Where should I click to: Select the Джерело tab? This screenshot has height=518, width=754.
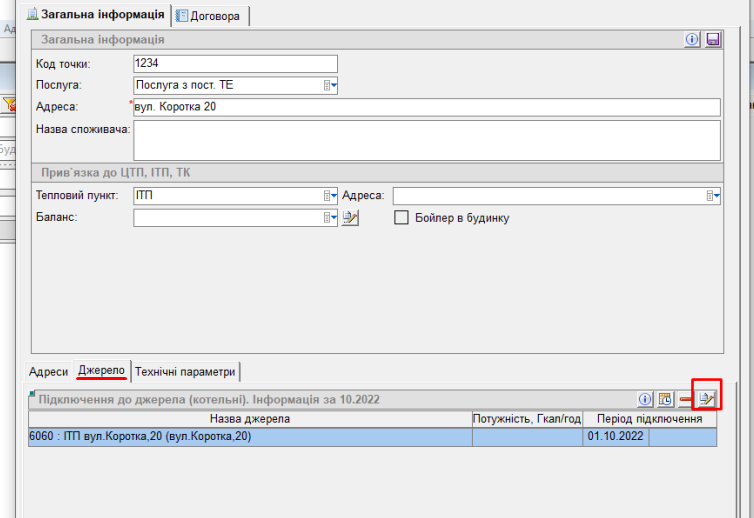coord(101,371)
